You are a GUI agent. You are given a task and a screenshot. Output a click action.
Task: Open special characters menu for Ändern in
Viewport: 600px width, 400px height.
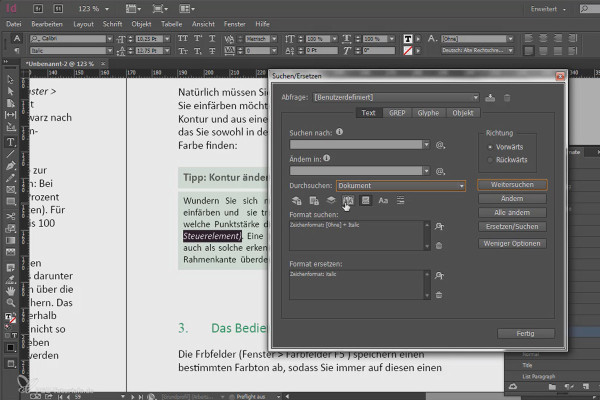pos(440,171)
